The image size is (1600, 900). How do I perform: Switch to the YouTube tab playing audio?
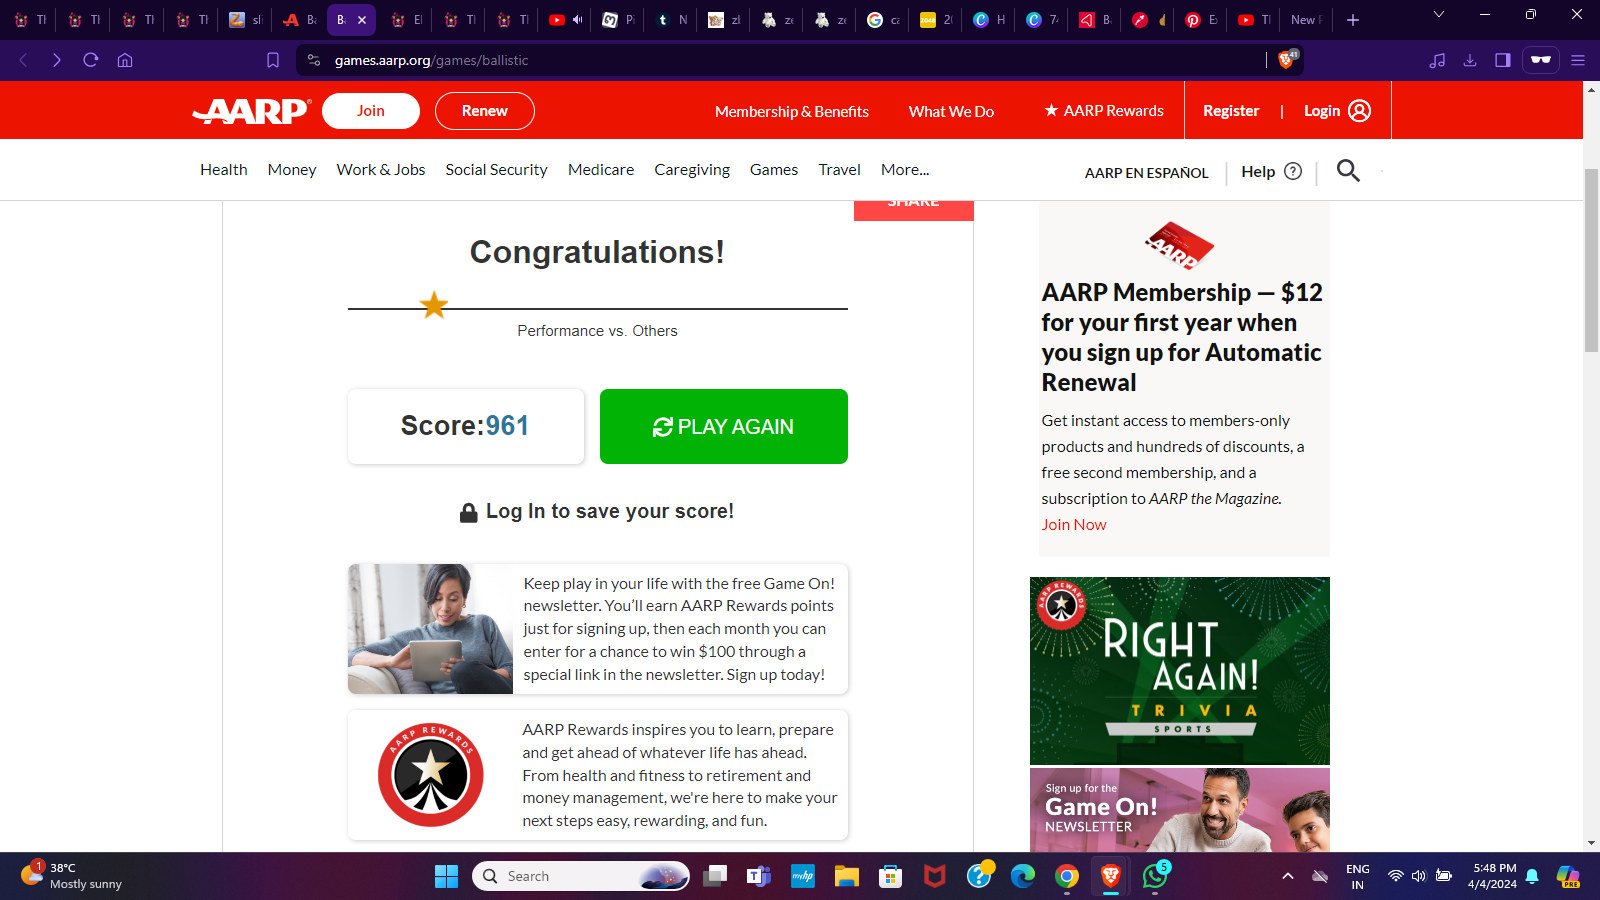pos(565,20)
